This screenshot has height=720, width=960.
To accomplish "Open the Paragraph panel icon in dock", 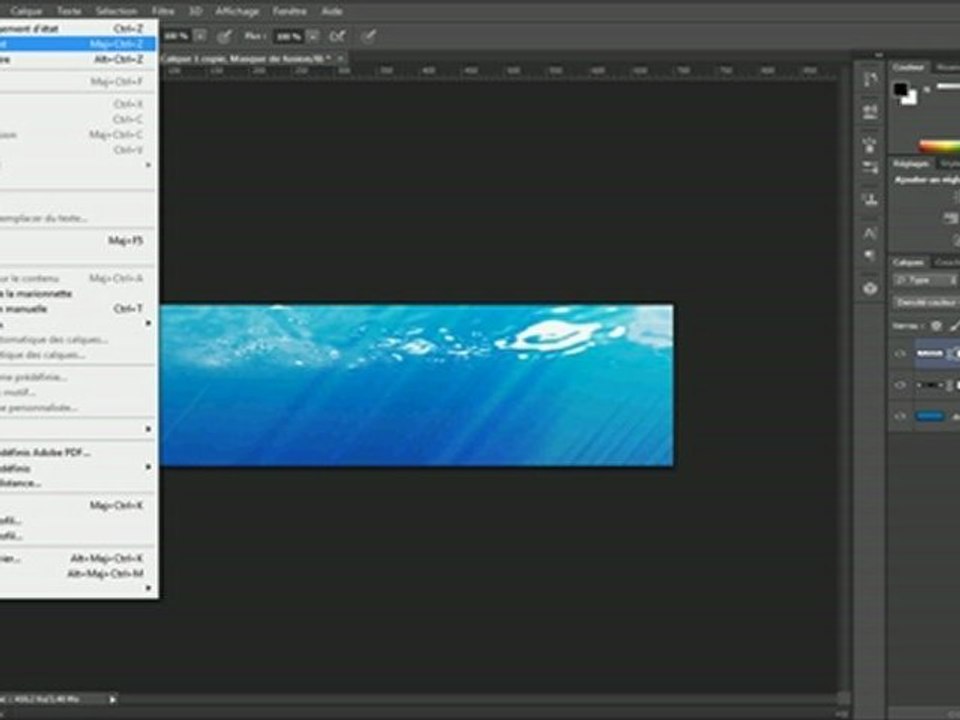I will coord(870,254).
